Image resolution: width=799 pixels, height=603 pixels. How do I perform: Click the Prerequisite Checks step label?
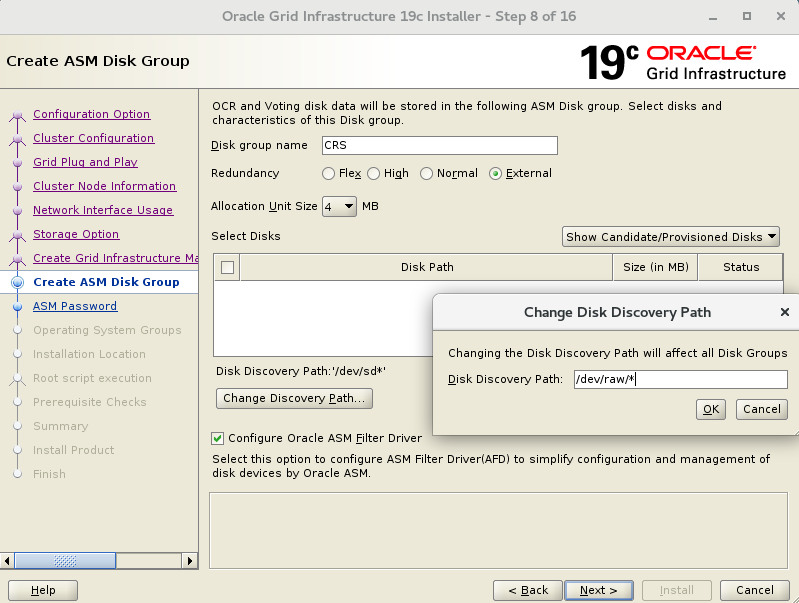(90, 402)
